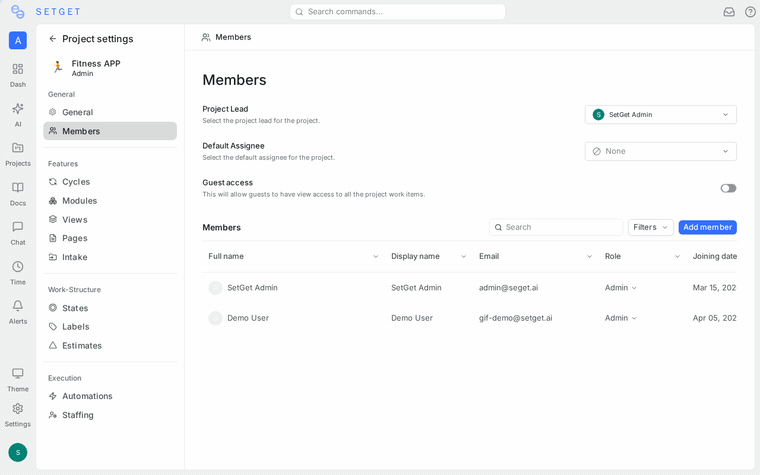Toggle the Guest access switch
Image resolution: width=760 pixels, height=475 pixels.
click(728, 188)
